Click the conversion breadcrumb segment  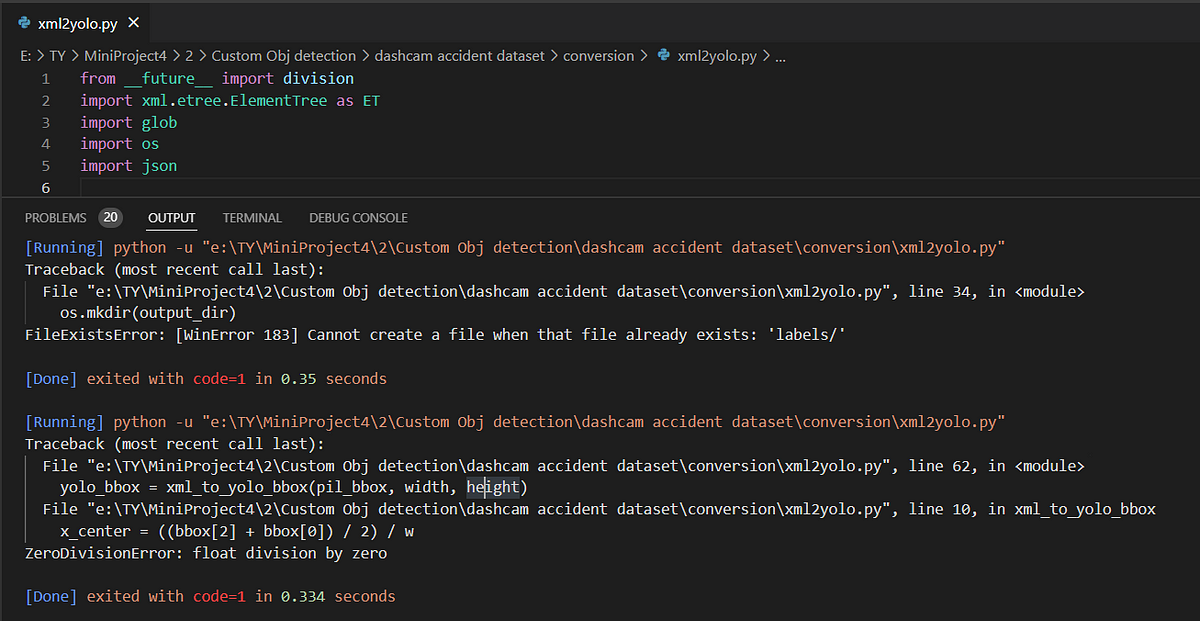[598, 56]
